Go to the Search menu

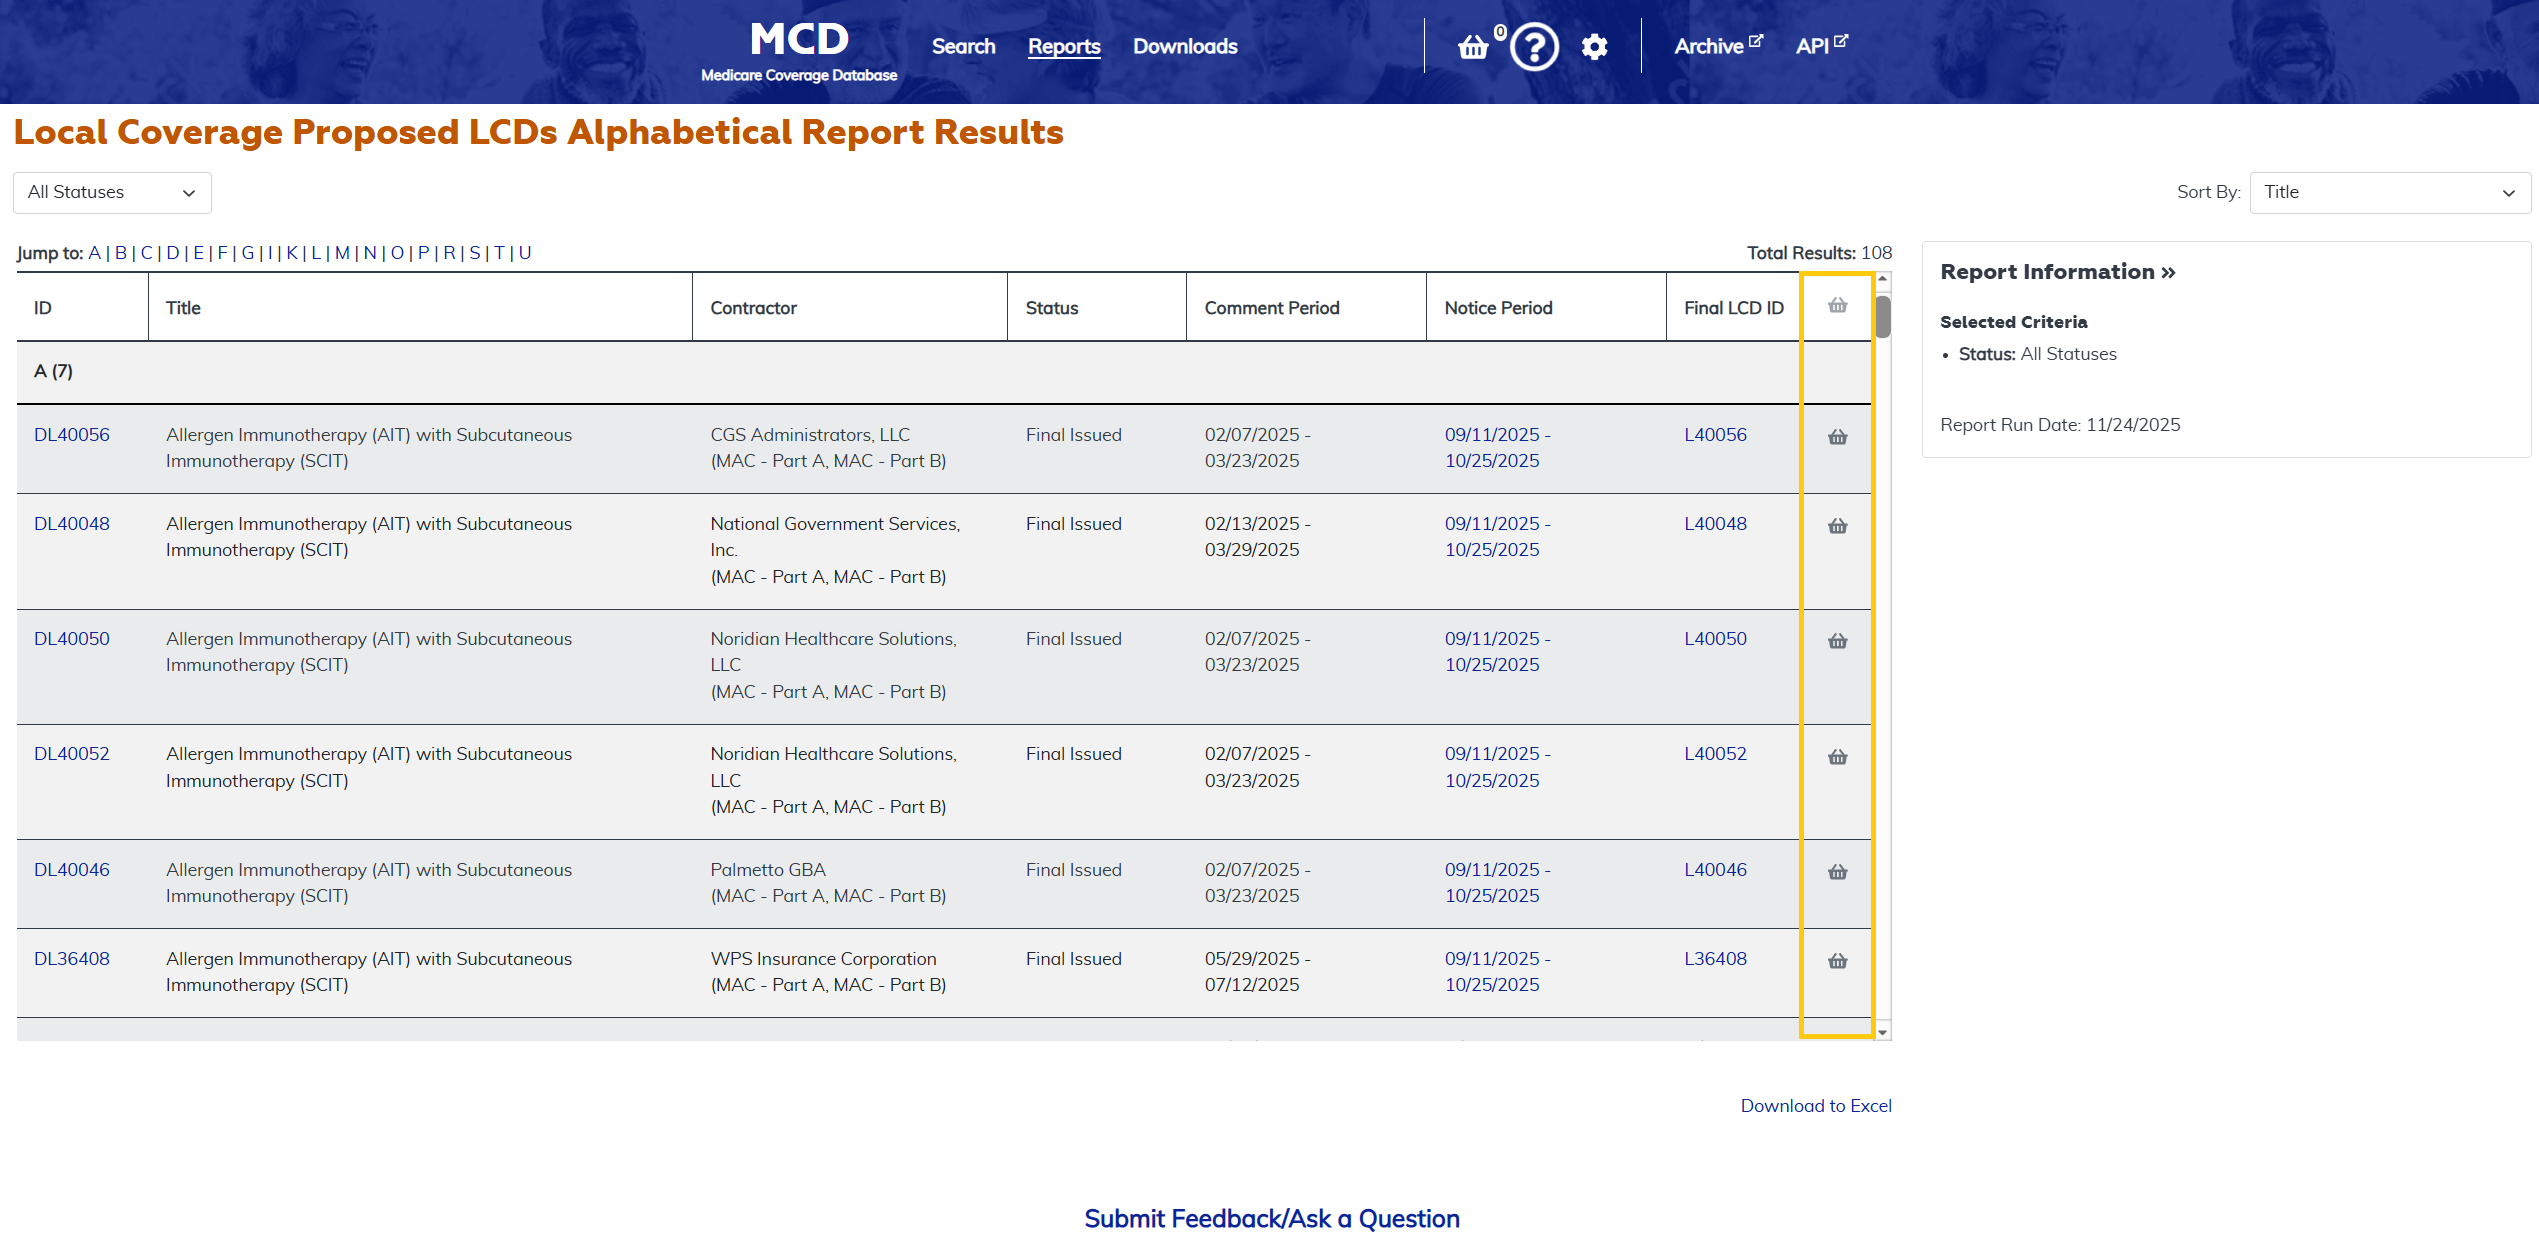(963, 47)
